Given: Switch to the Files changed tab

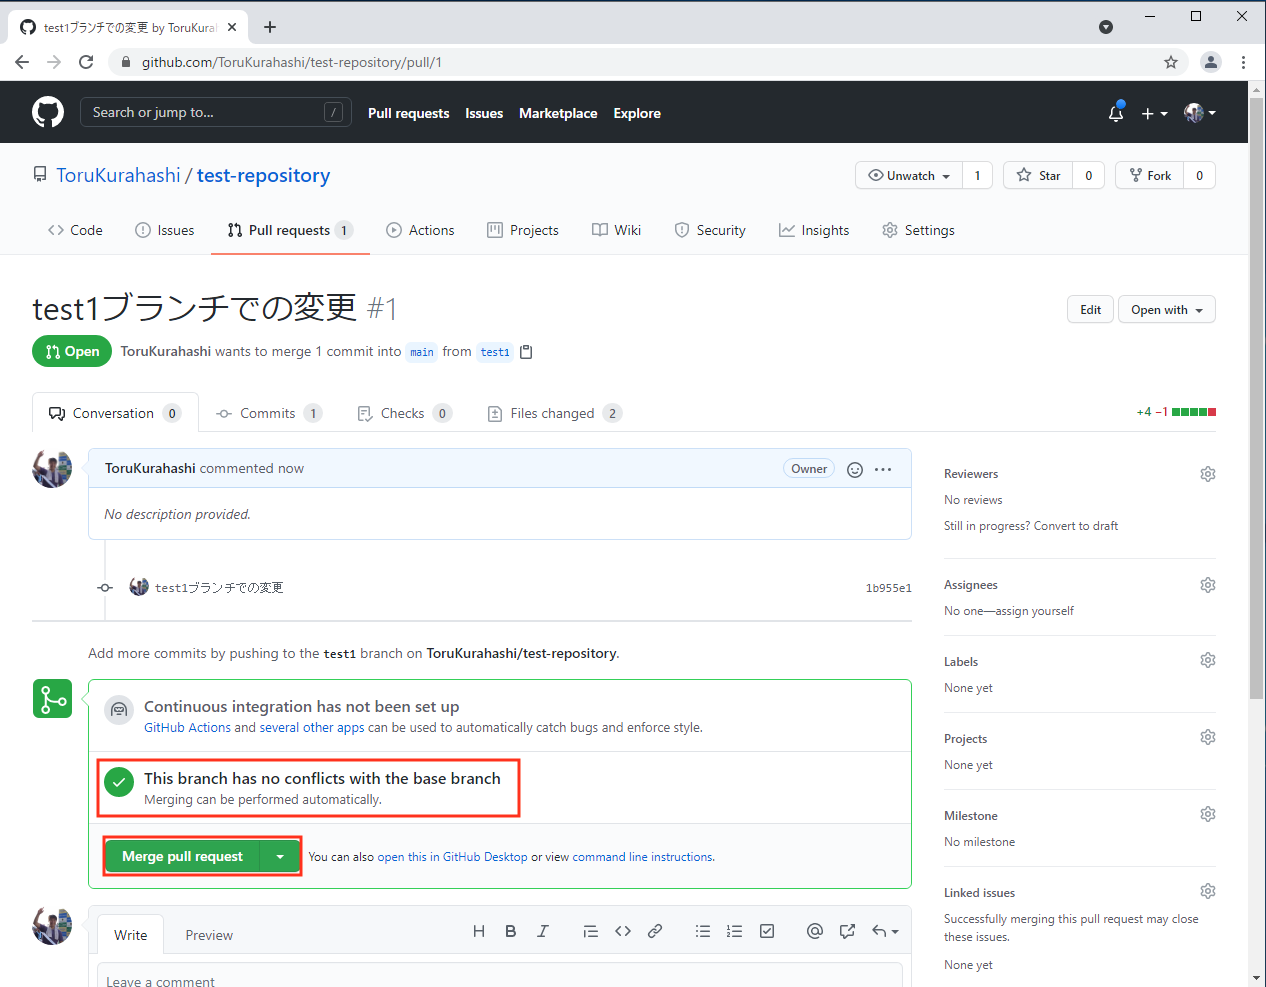Looking at the screenshot, I should coord(554,413).
